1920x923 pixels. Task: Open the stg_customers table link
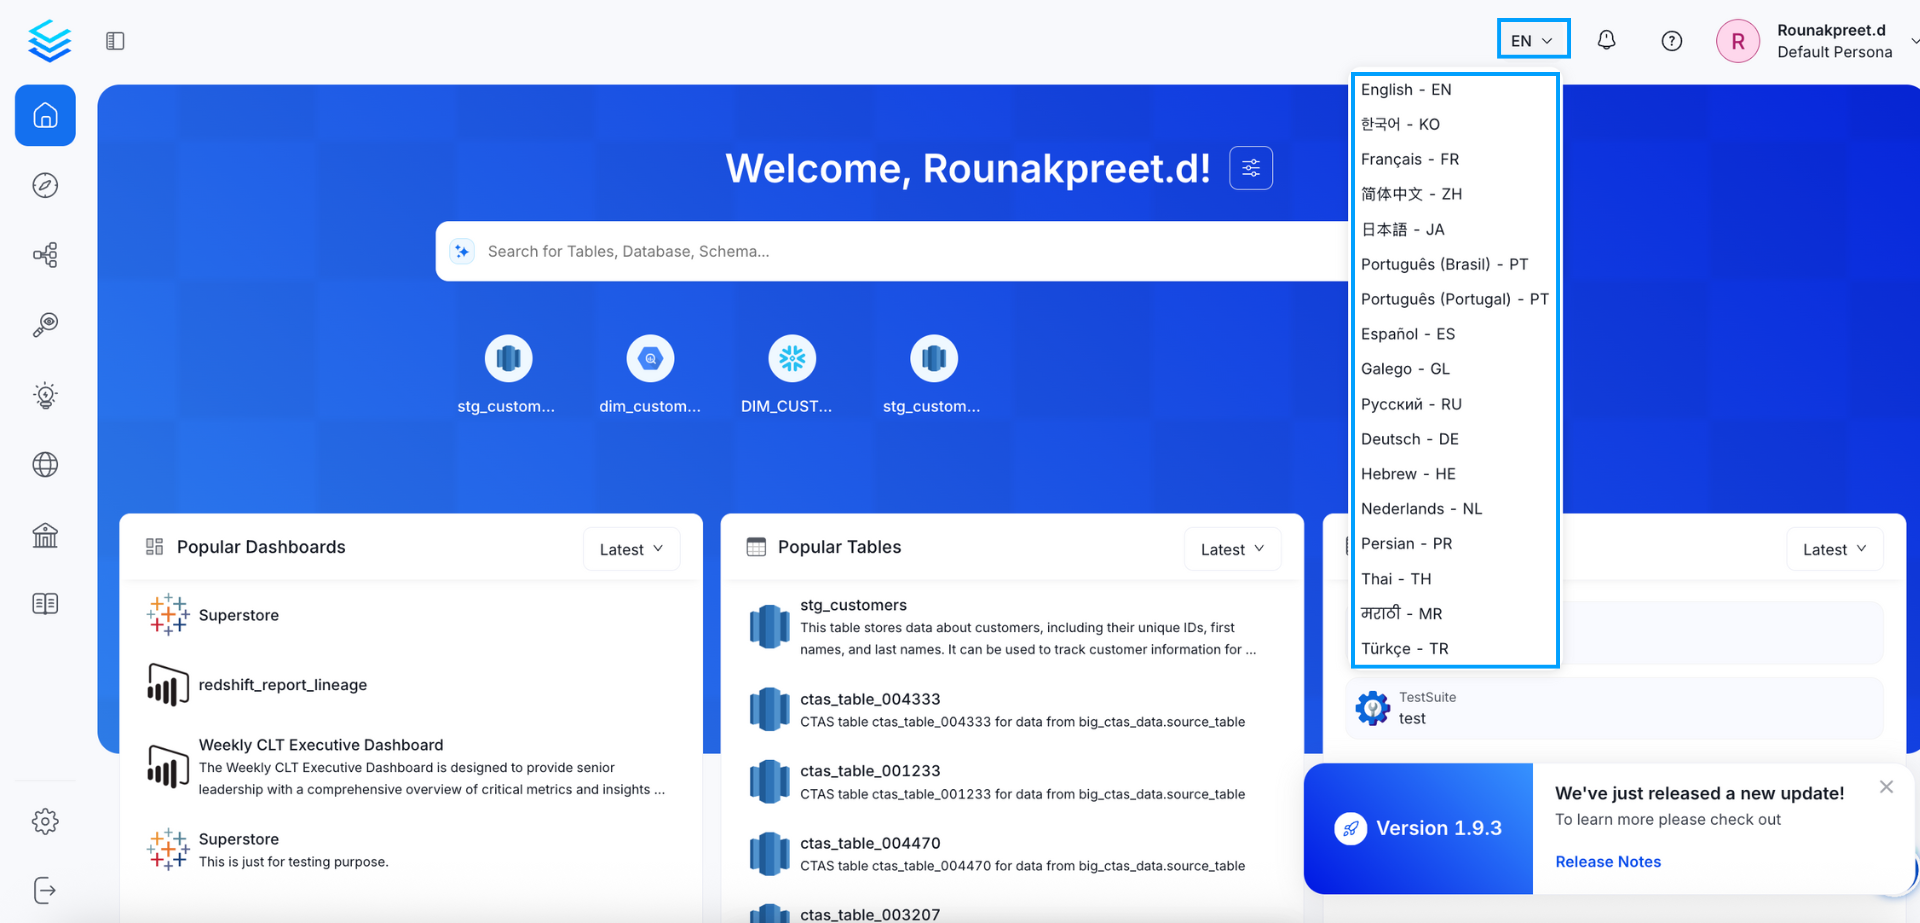[853, 605]
